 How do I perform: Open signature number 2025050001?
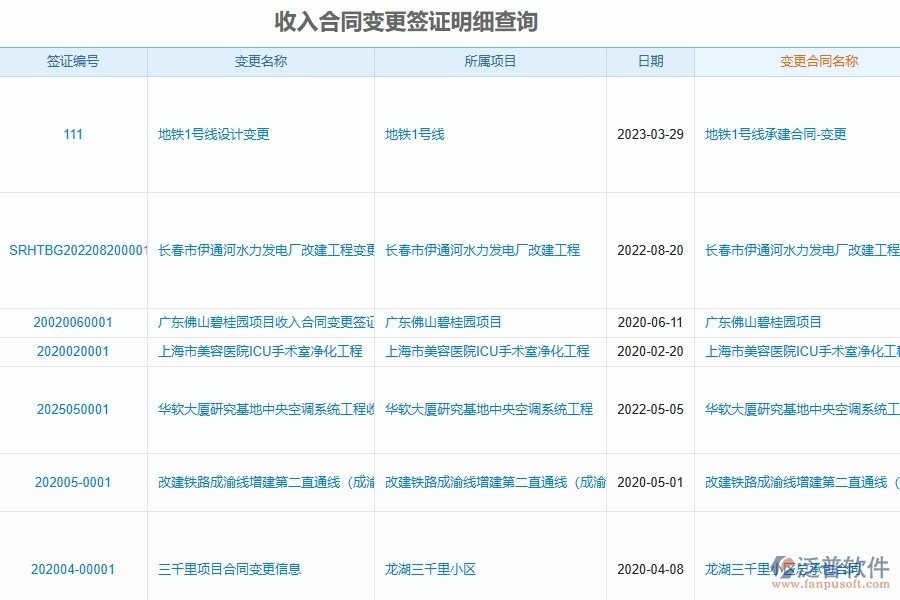pos(74,408)
